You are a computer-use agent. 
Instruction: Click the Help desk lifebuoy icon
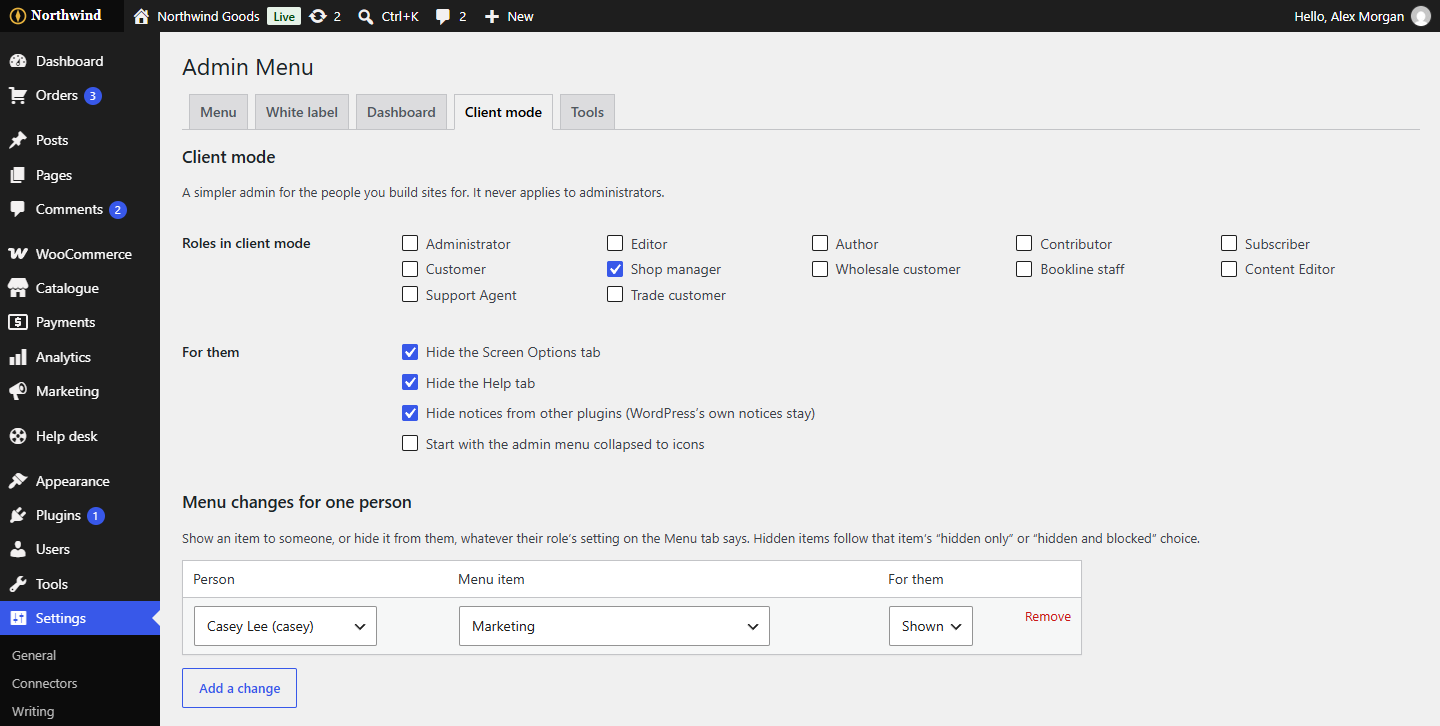click(x=17, y=436)
